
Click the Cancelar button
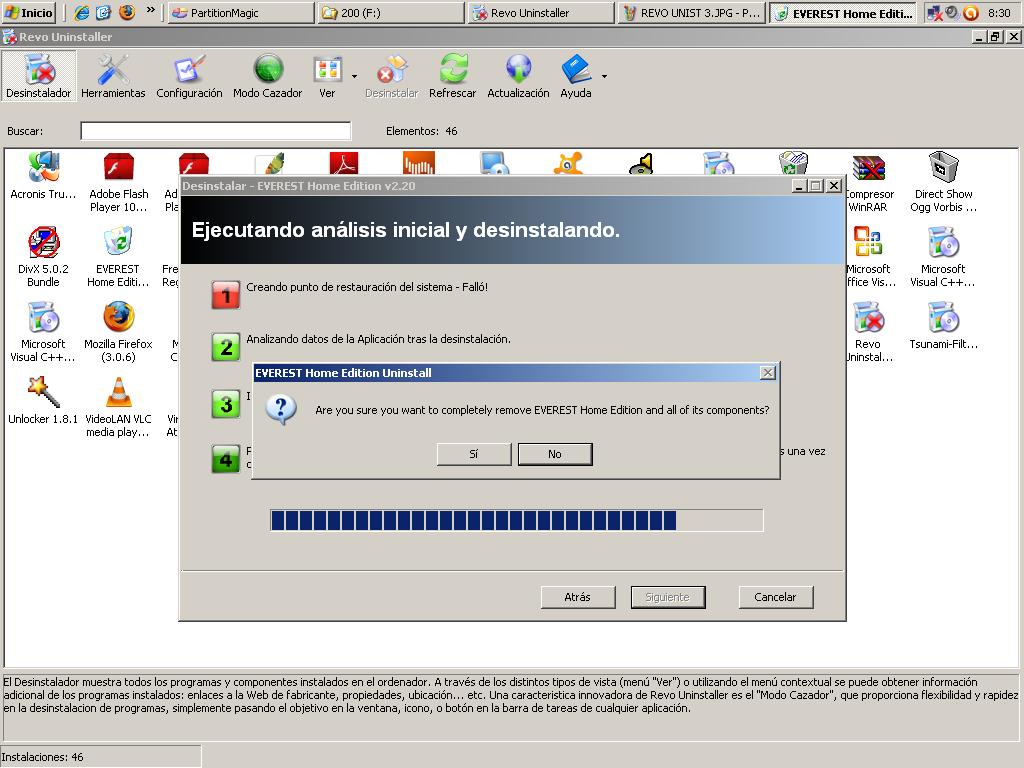point(775,597)
